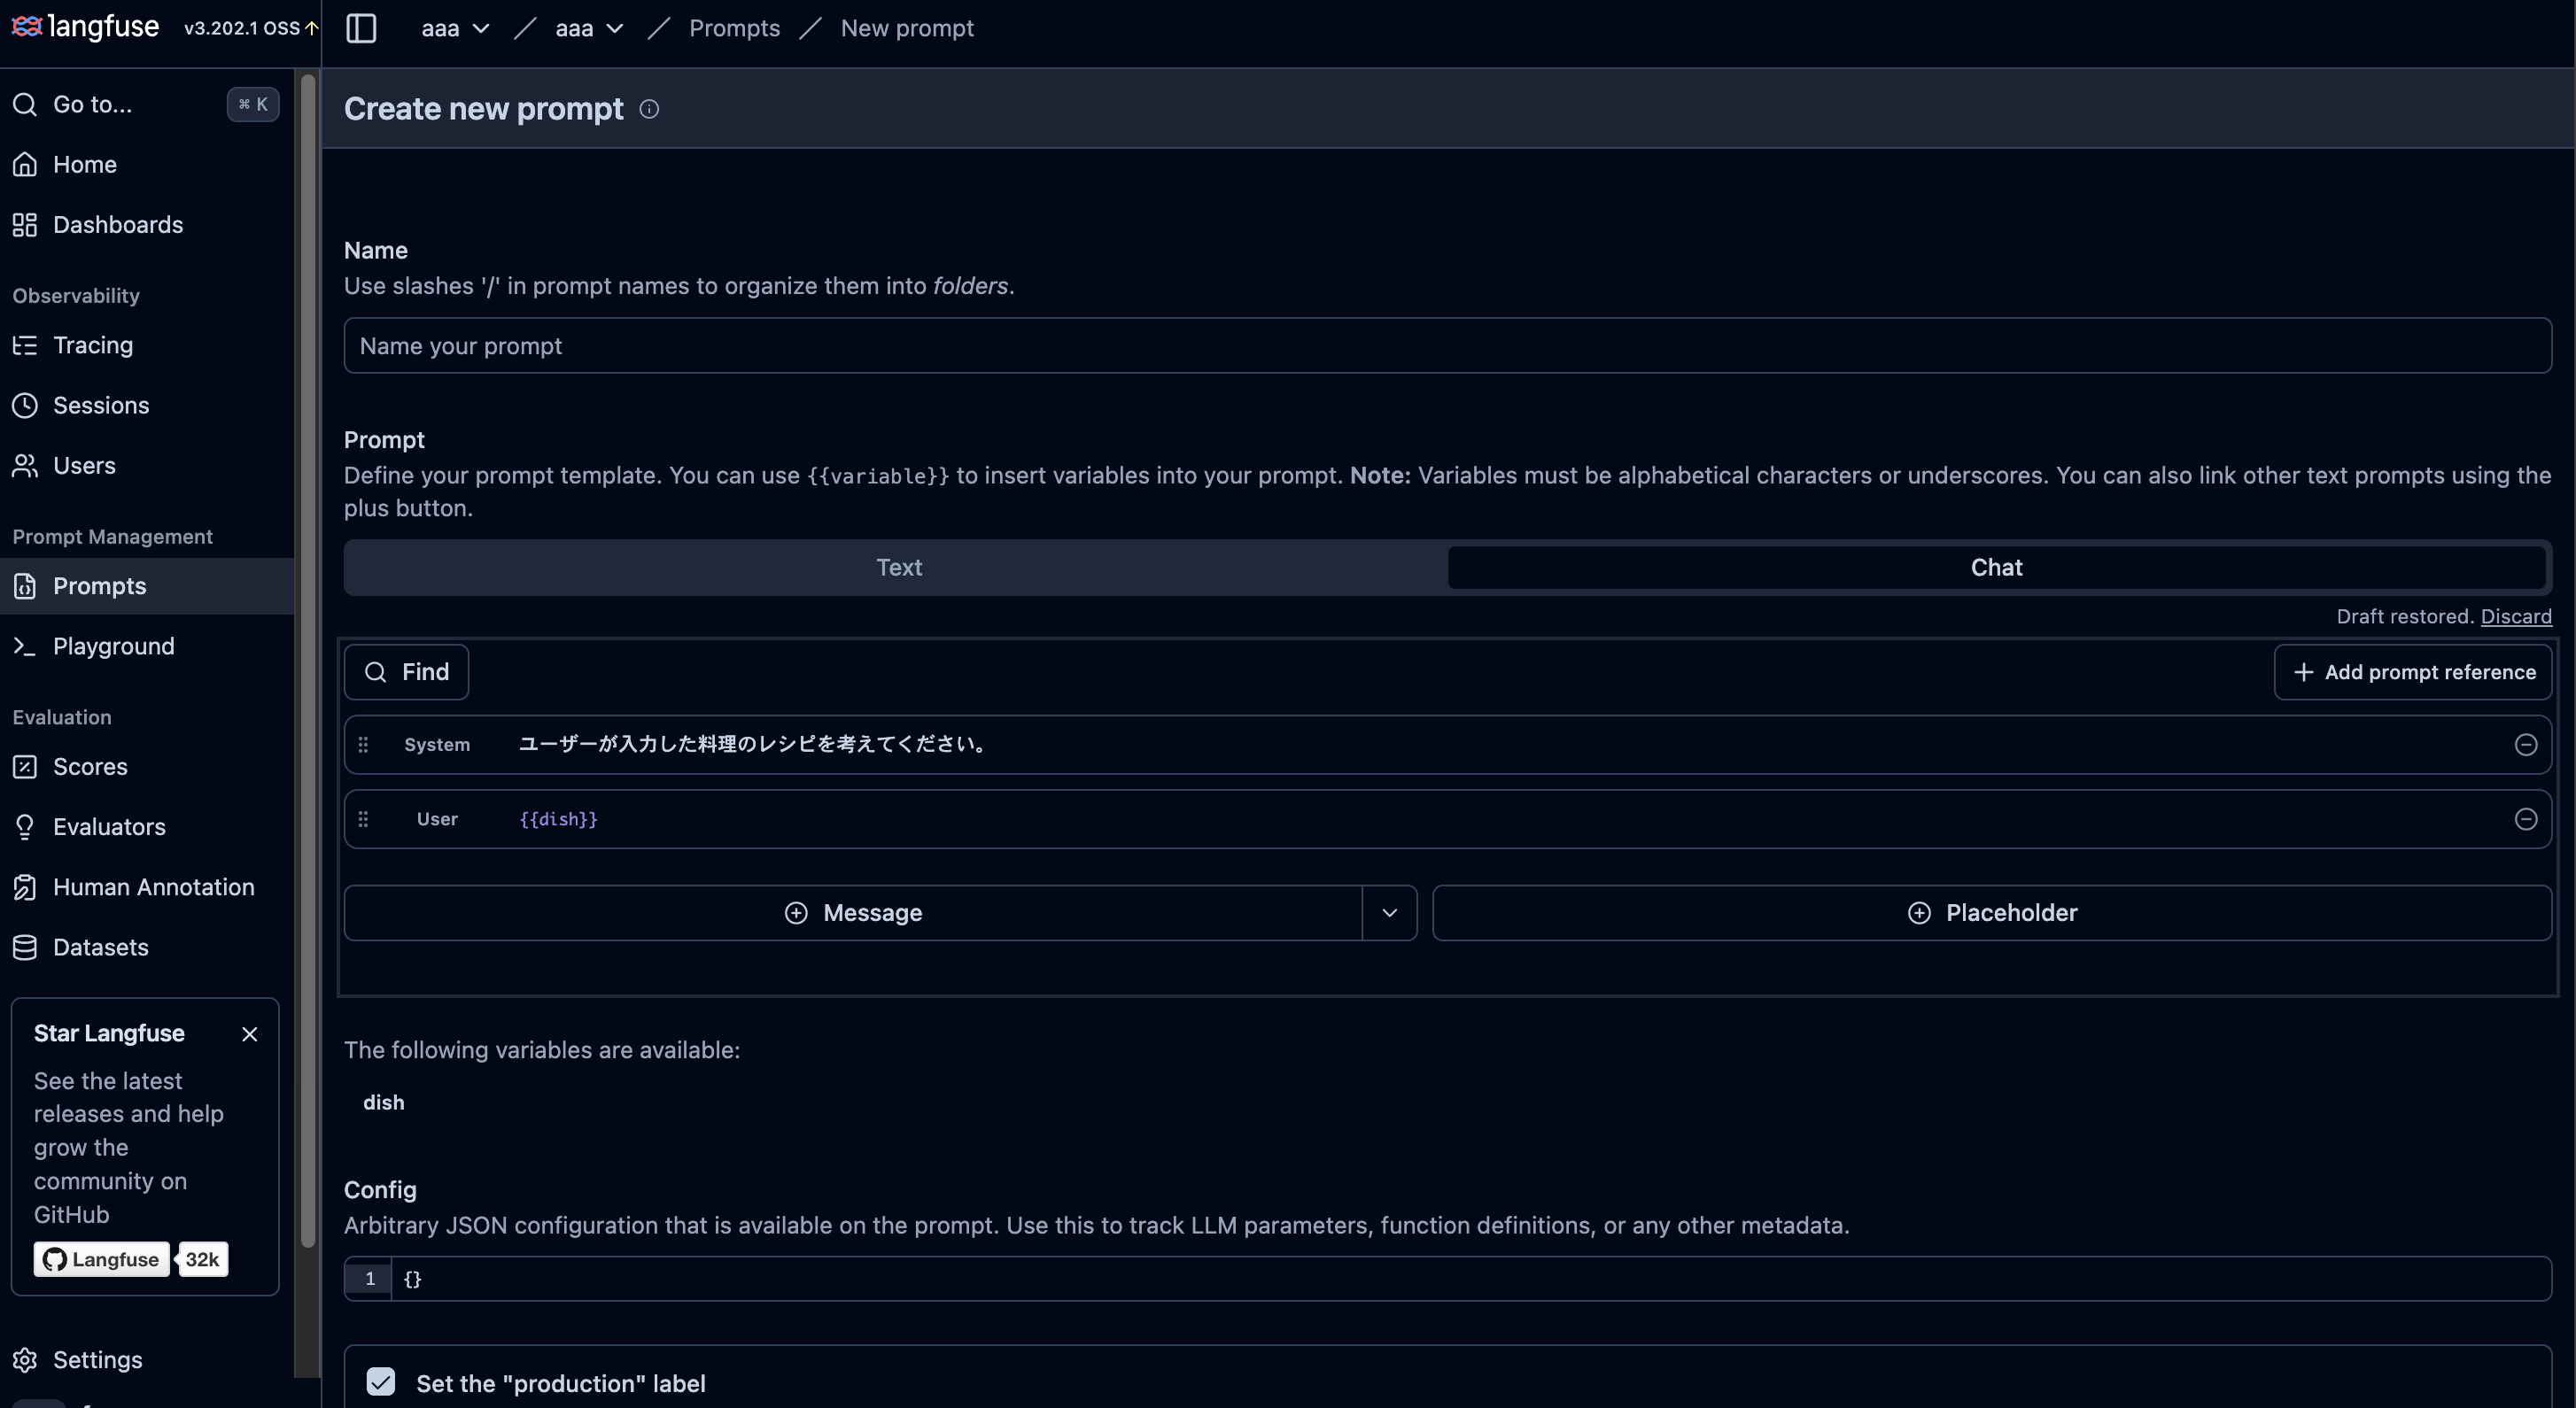
Task: Open the Sessions page
Action: [146, 405]
